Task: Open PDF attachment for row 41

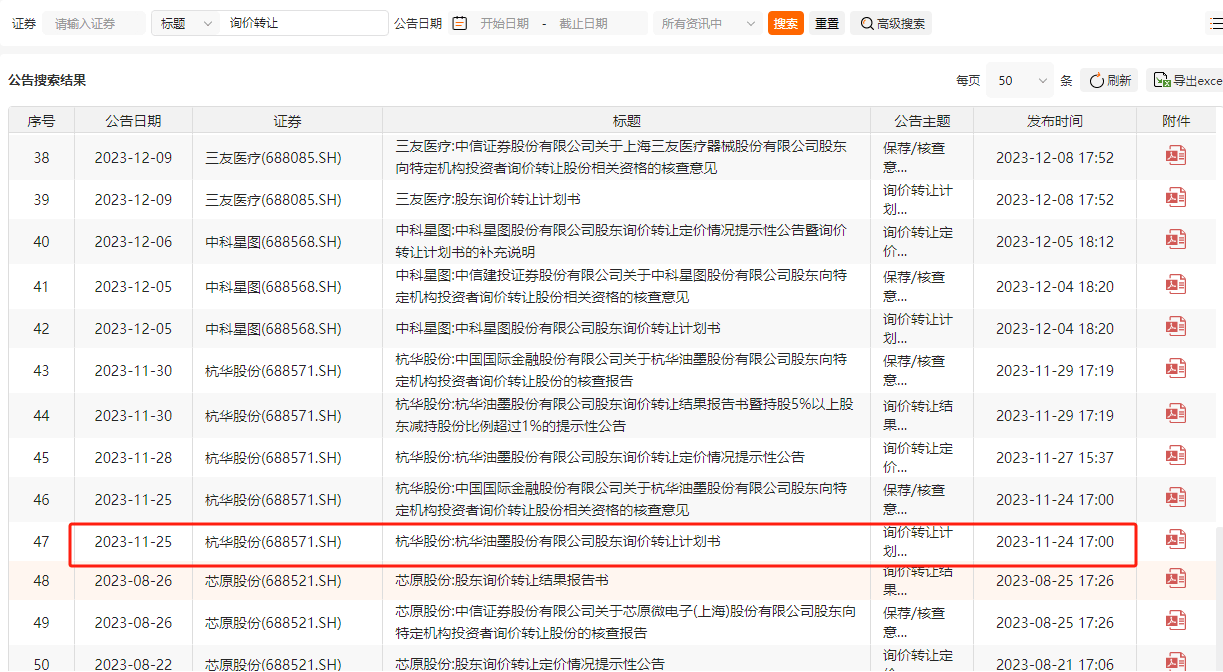Action: pyautogui.click(x=1176, y=284)
